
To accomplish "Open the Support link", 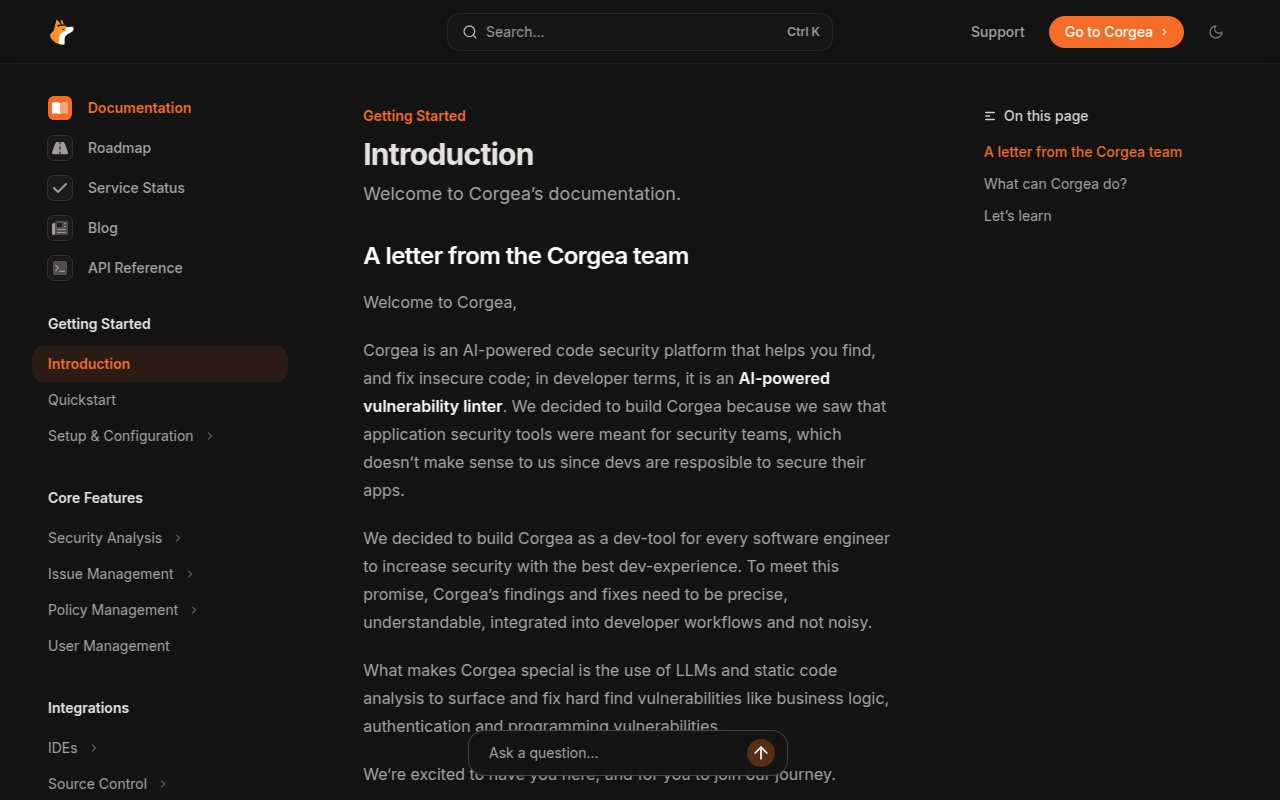I will (997, 32).
